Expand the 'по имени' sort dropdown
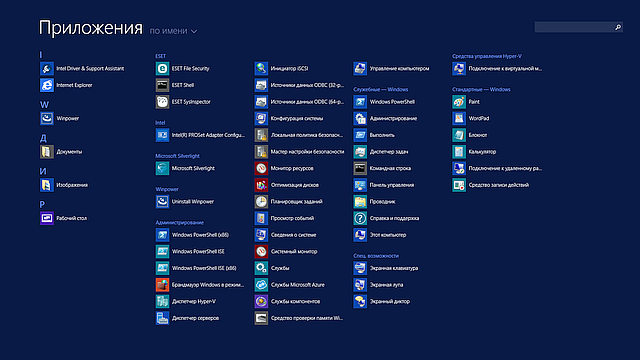 click(x=173, y=31)
